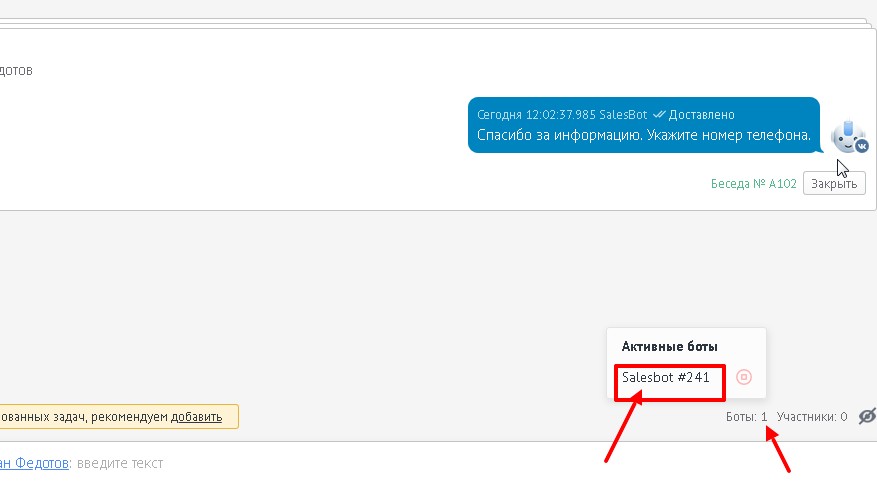This screenshot has height=495, width=877.
Task: Click the Доставлено delivery status label
Action: point(701,115)
